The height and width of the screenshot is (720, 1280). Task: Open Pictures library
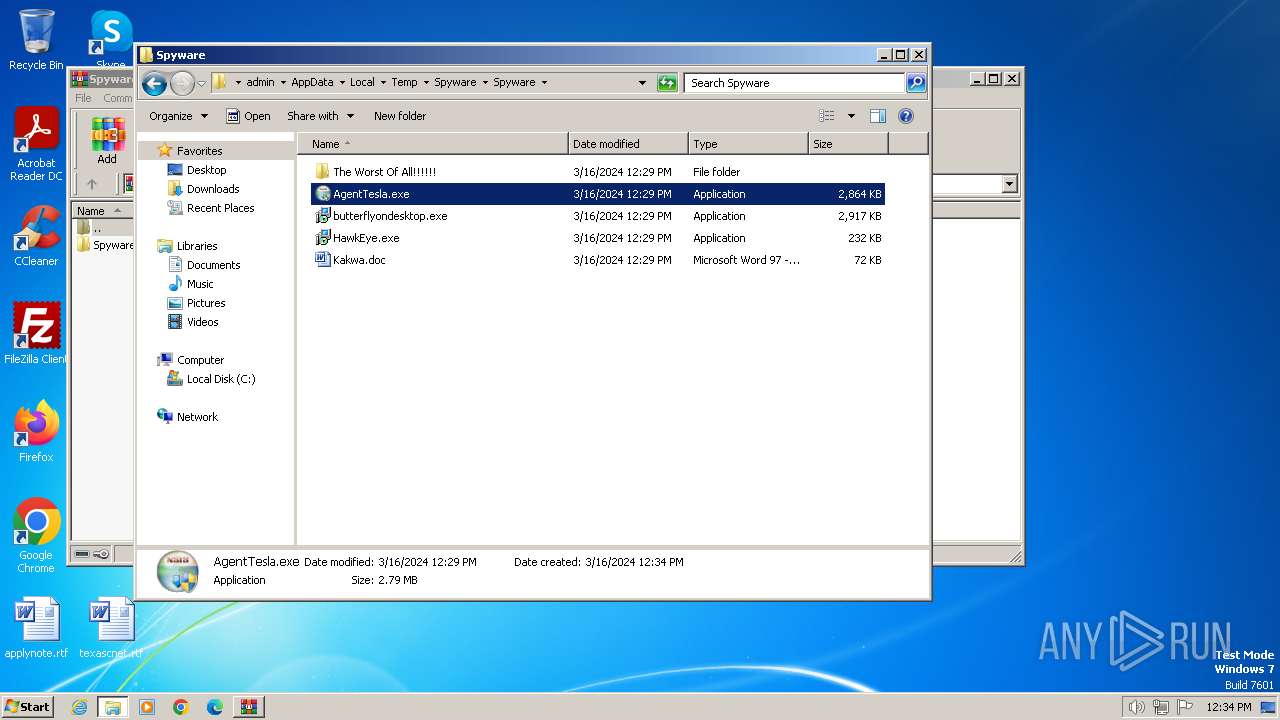[x=205, y=303]
